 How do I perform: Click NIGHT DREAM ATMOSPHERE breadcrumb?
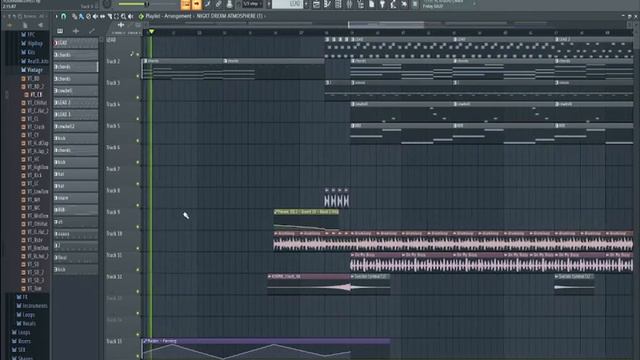(230, 16)
